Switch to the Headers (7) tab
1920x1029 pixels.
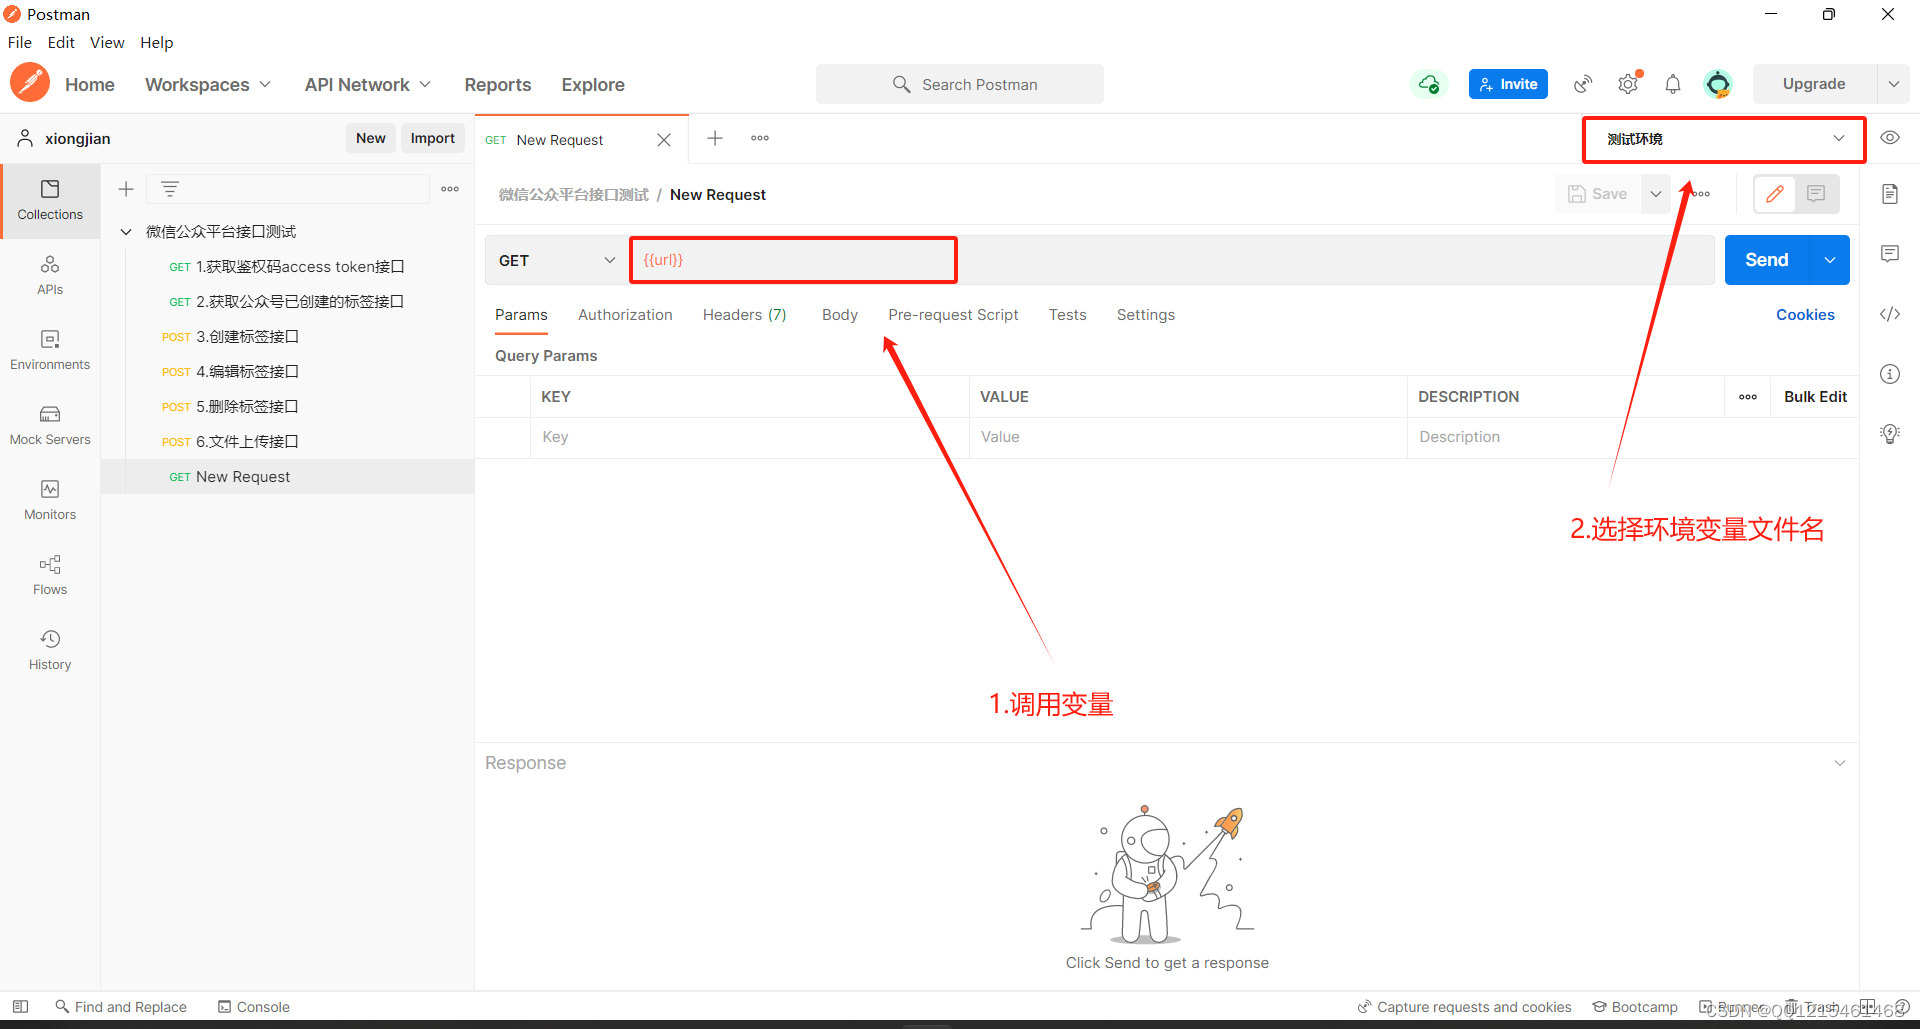(745, 315)
